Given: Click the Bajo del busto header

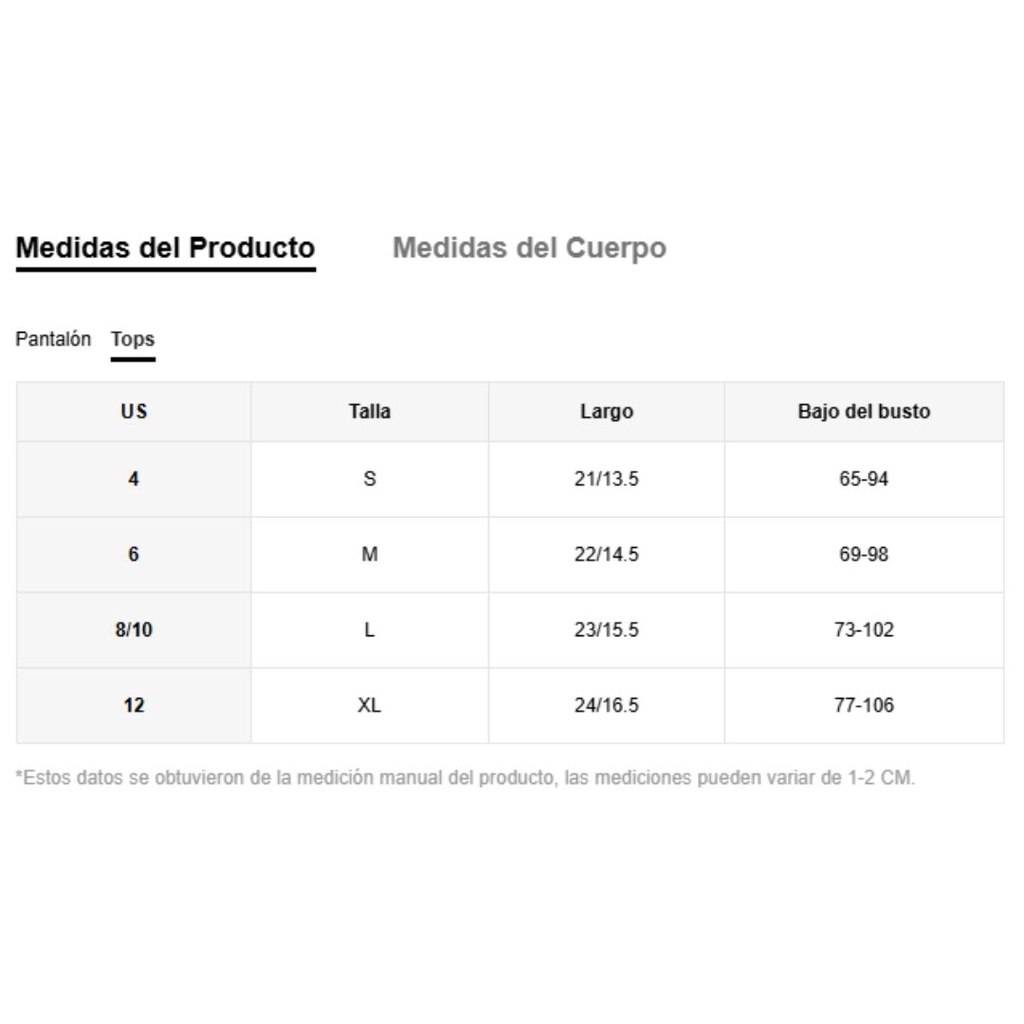Looking at the screenshot, I should point(864,411).
